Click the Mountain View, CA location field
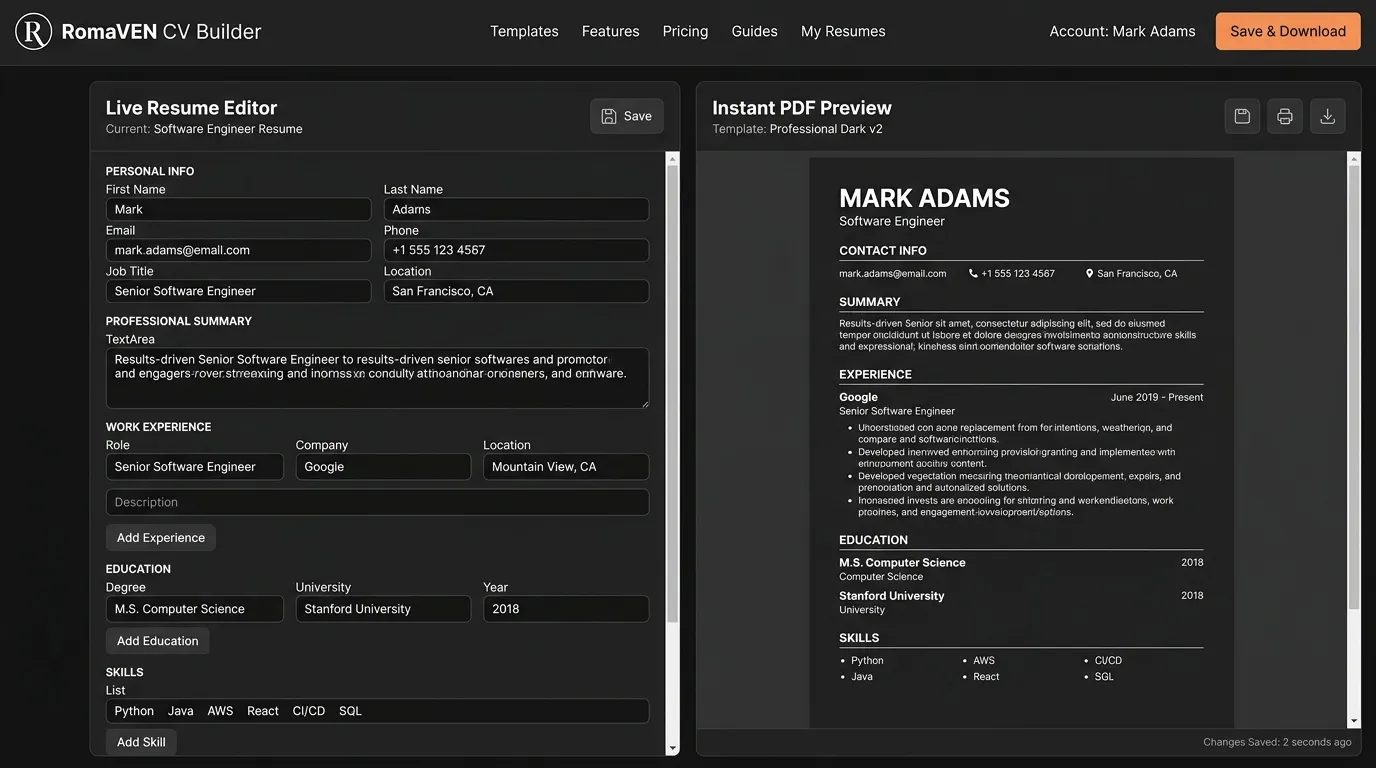The image size is (1376, 768). (x=566, y=467)
